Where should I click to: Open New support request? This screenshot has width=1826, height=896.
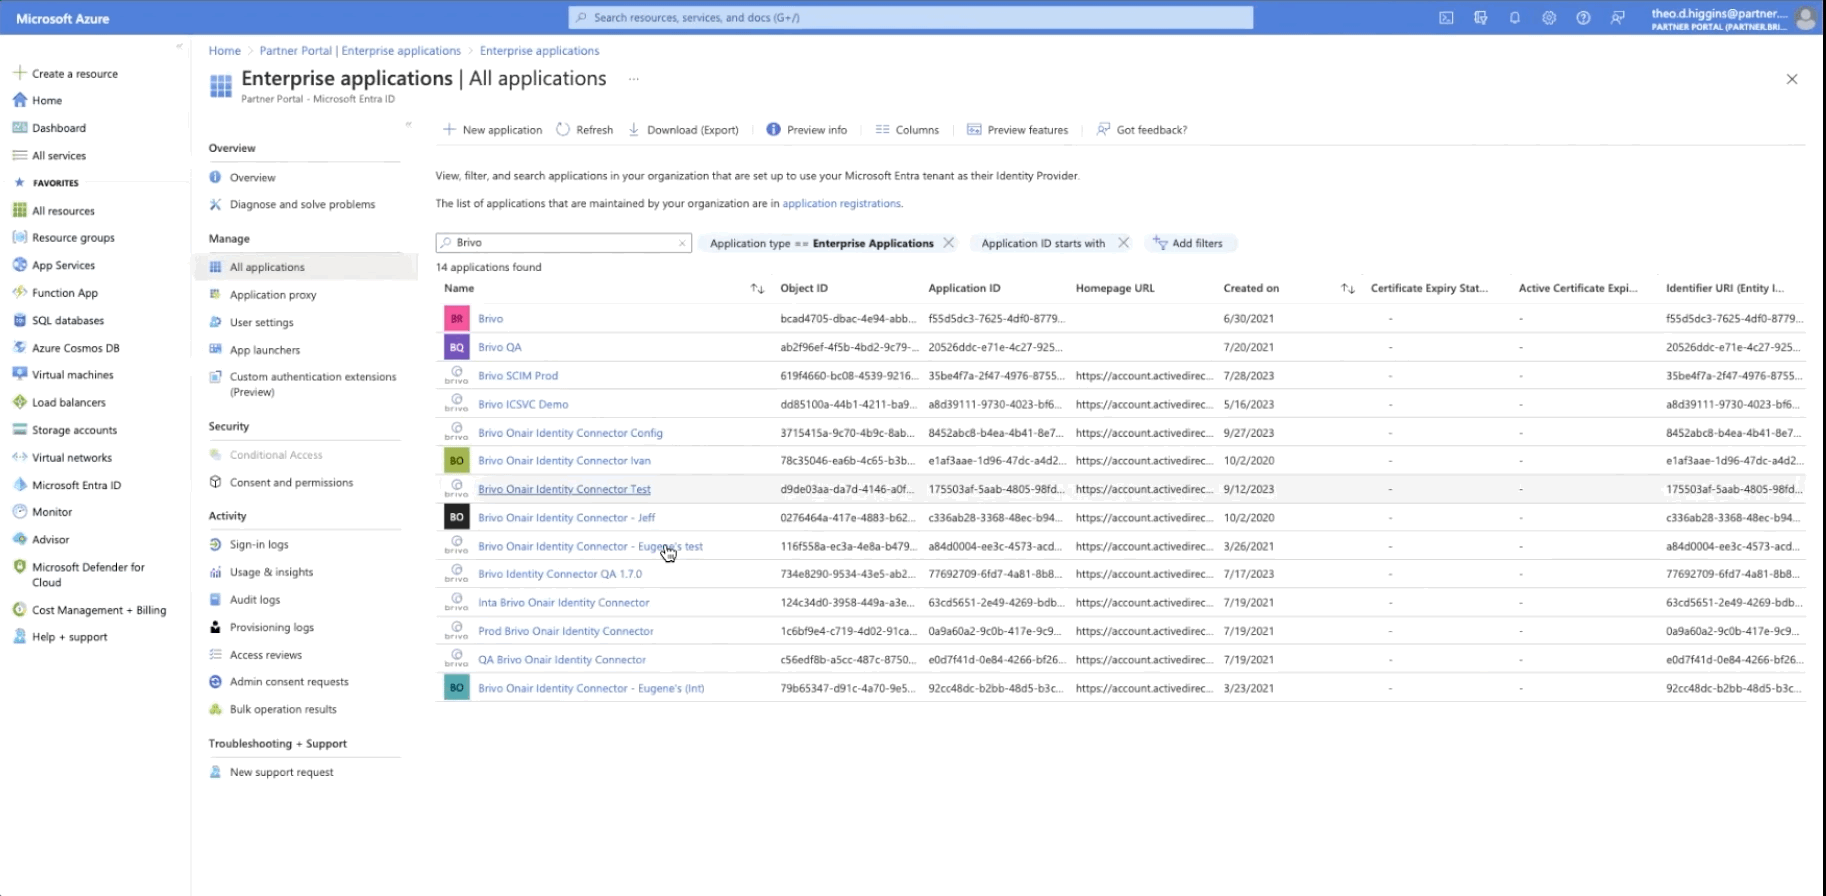[x=282, y=772]
